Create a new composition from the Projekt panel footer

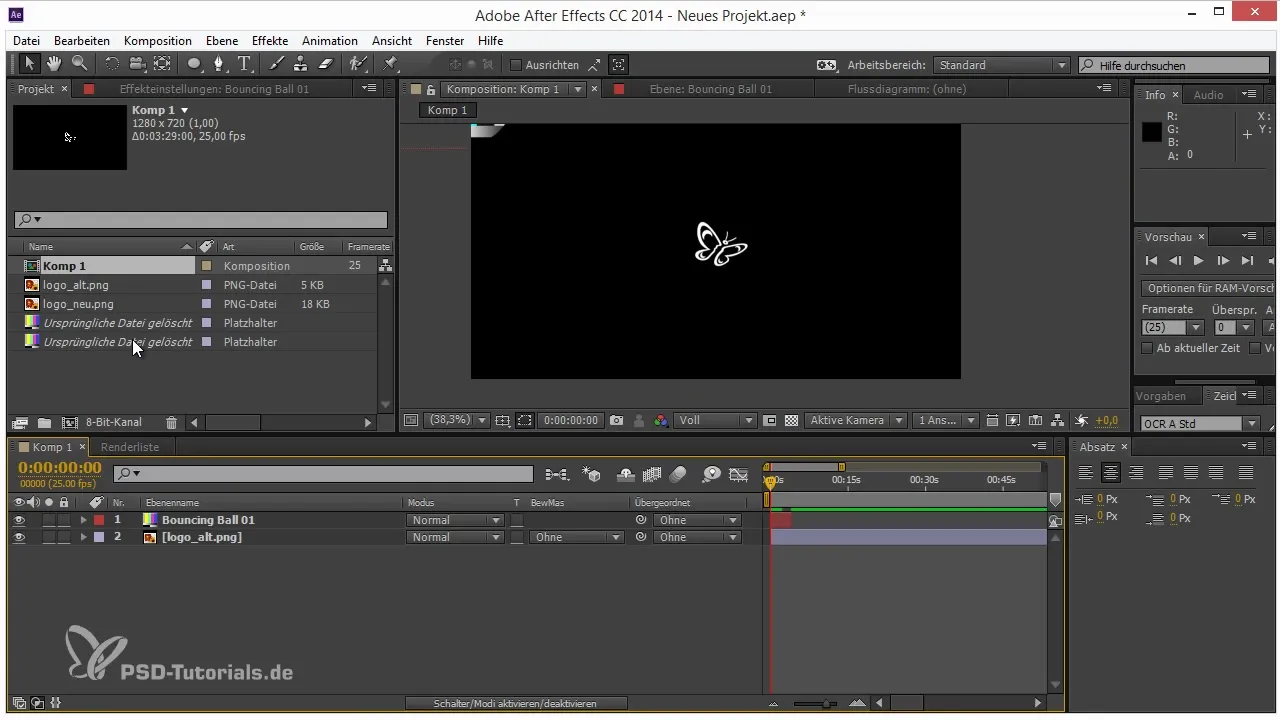[x=70, y=423]
